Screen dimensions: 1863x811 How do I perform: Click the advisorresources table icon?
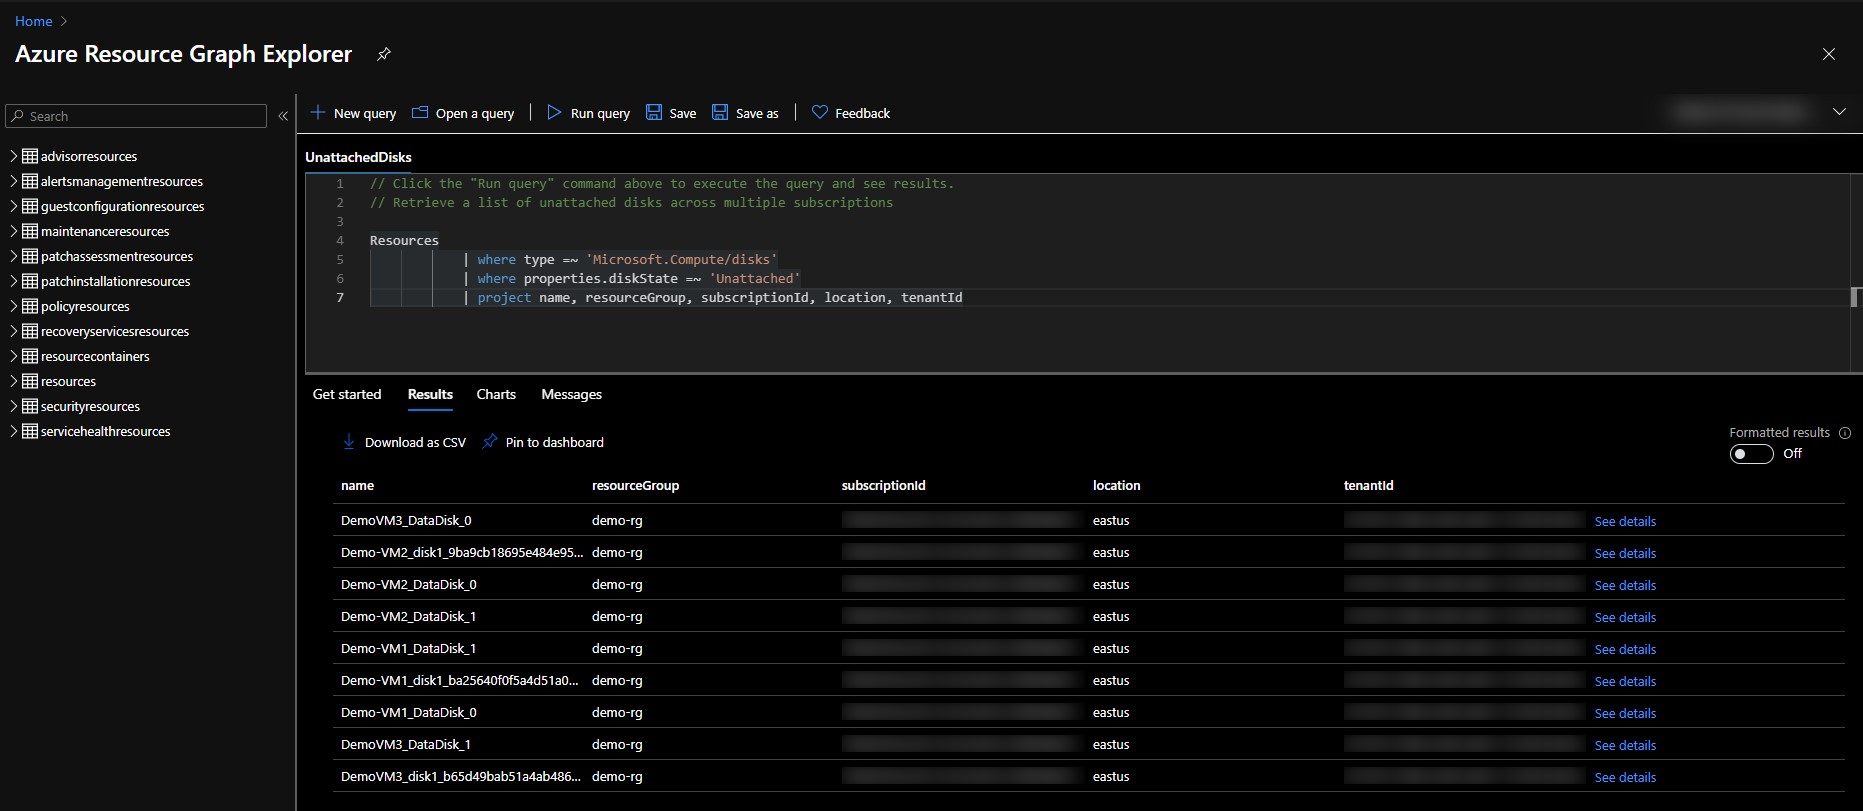pyautogui.click(x=30, y=156)
